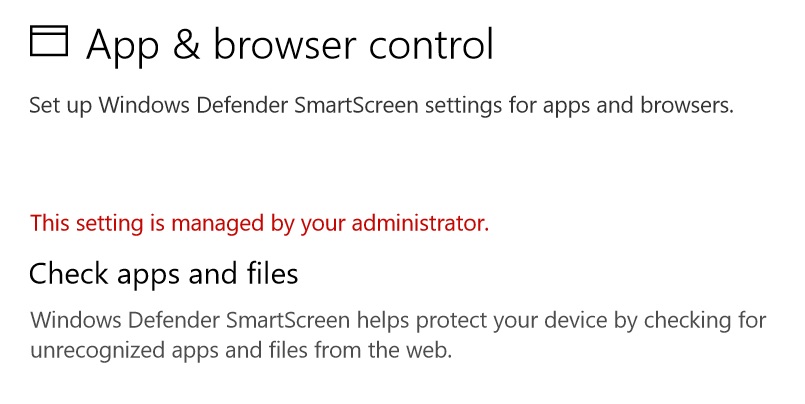
Task: Click the word "control" in the title
Action: (431, 45)
